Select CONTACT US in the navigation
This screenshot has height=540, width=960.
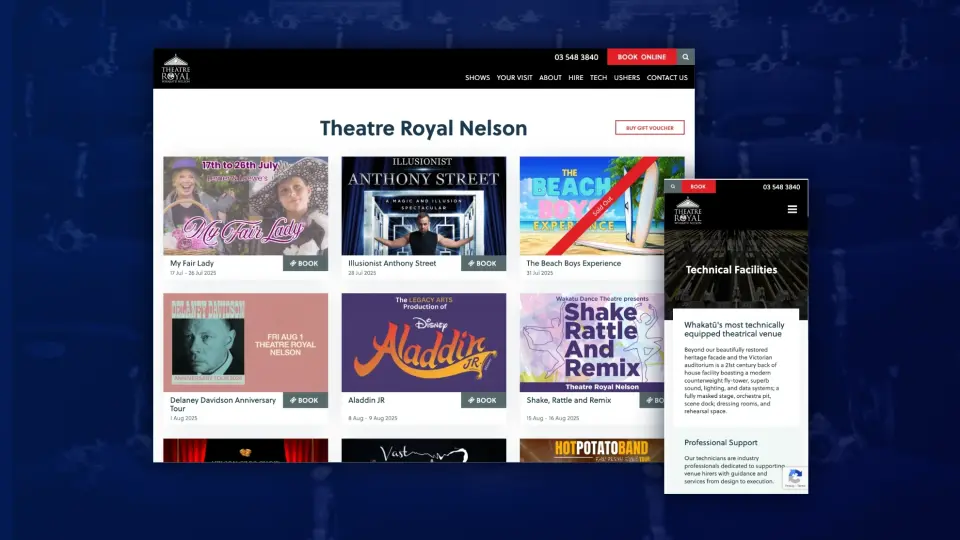click(667, 78)
